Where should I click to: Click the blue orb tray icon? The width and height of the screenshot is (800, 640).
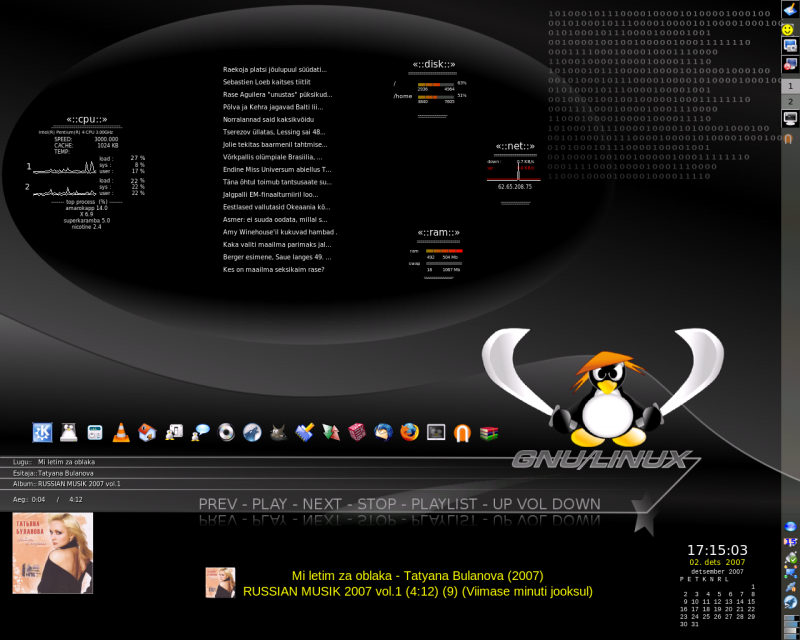click(790, 527)
